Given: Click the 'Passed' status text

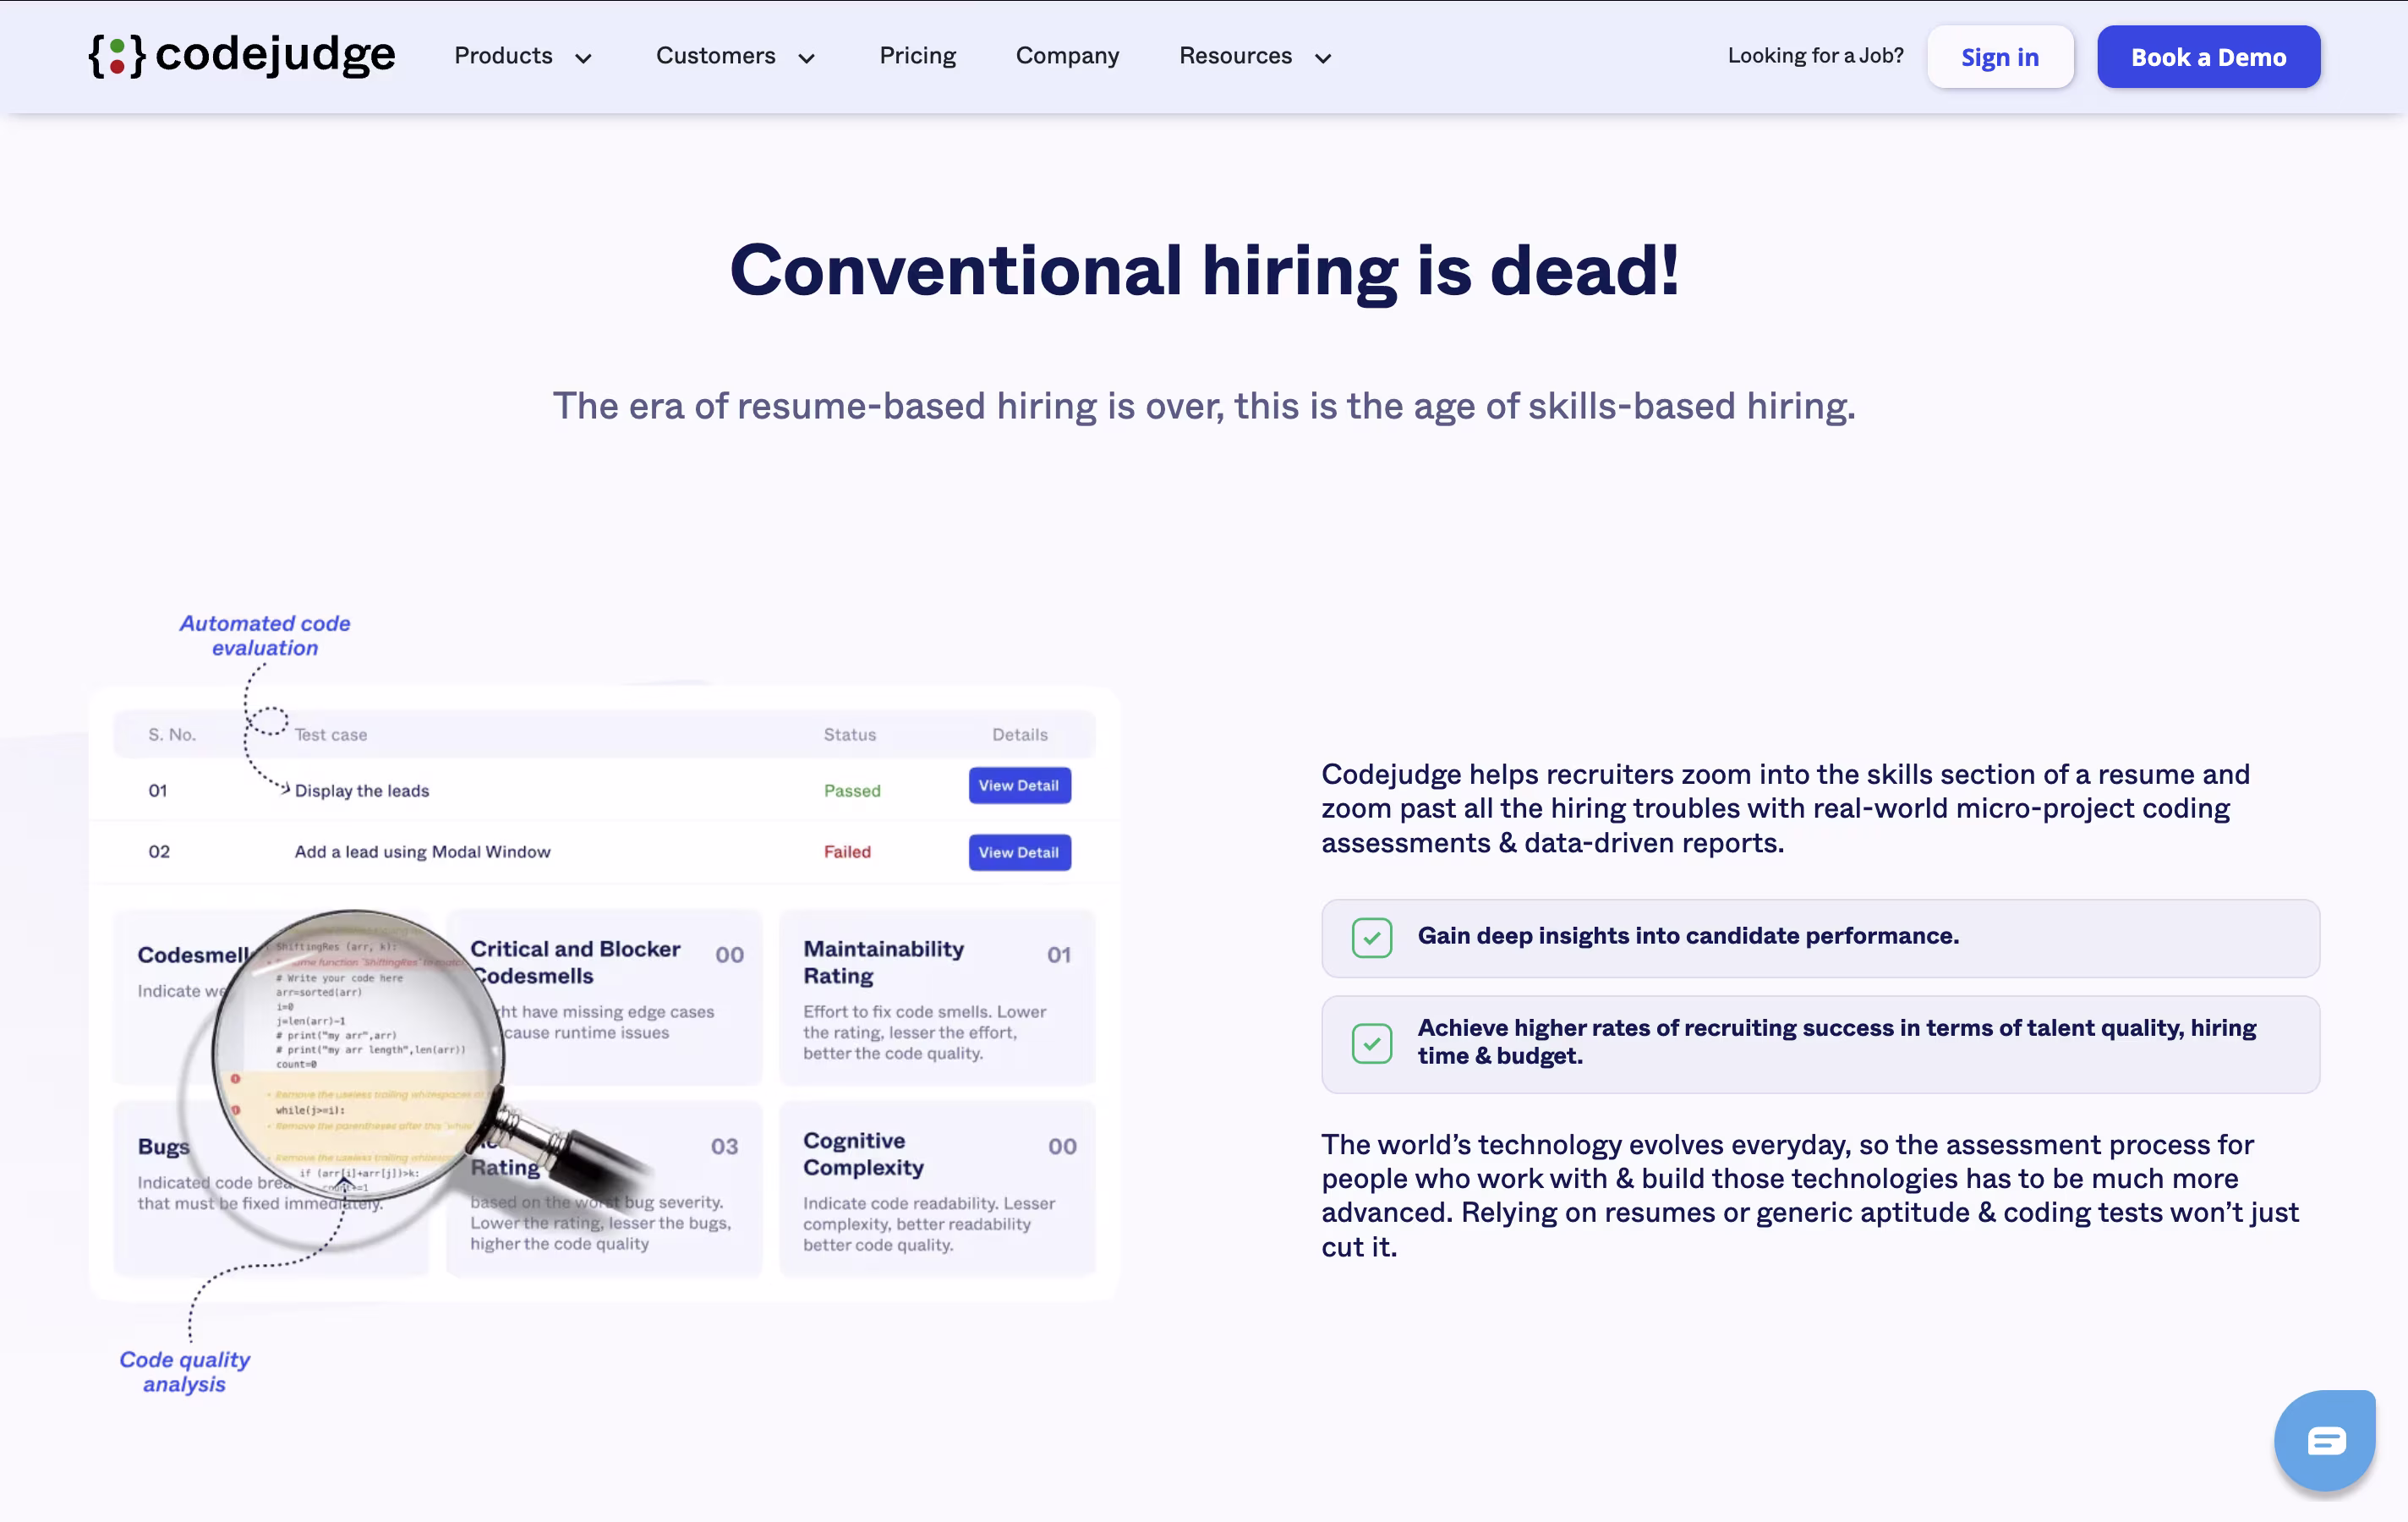Looking at the screenshot, I should (x=852, y=790).
